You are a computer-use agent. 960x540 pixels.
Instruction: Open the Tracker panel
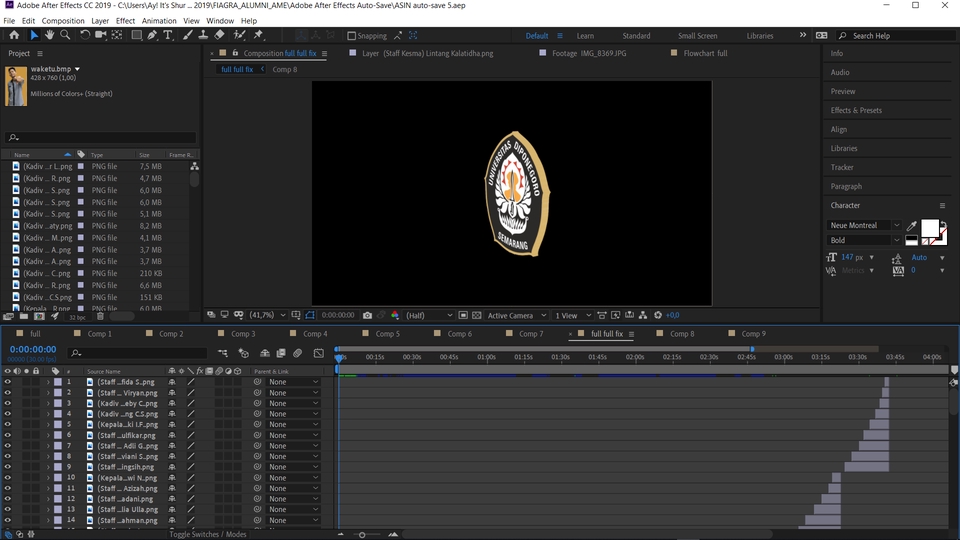tap(842, 167)
